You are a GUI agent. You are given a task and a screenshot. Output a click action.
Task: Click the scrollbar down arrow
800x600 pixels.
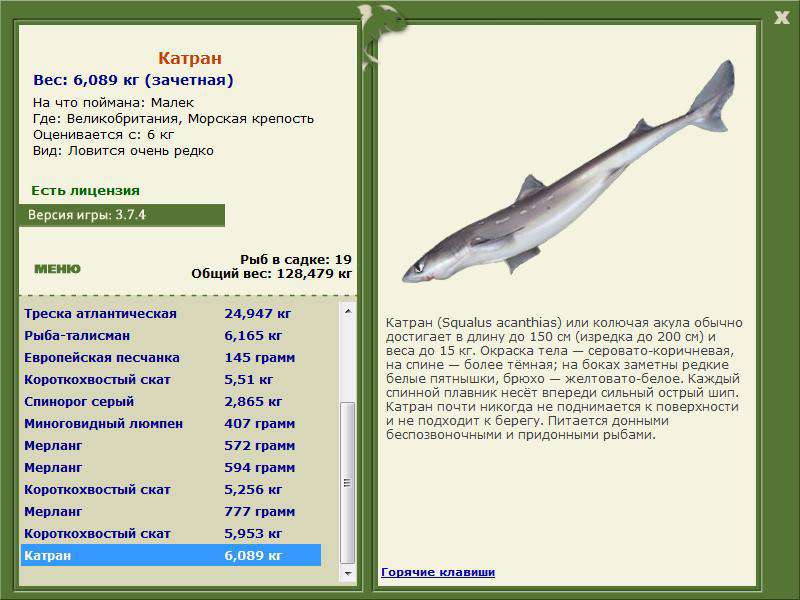pos(347,573)
